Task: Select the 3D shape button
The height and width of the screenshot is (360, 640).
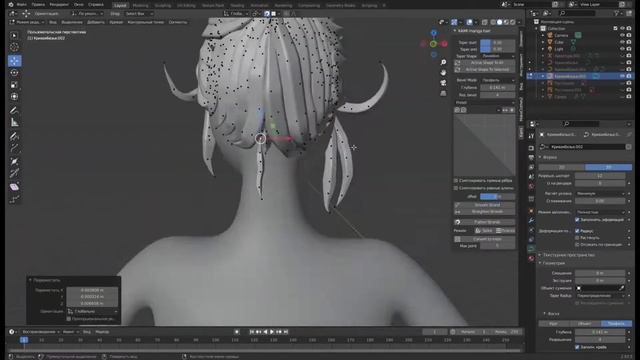Action: tap(608, 167)
